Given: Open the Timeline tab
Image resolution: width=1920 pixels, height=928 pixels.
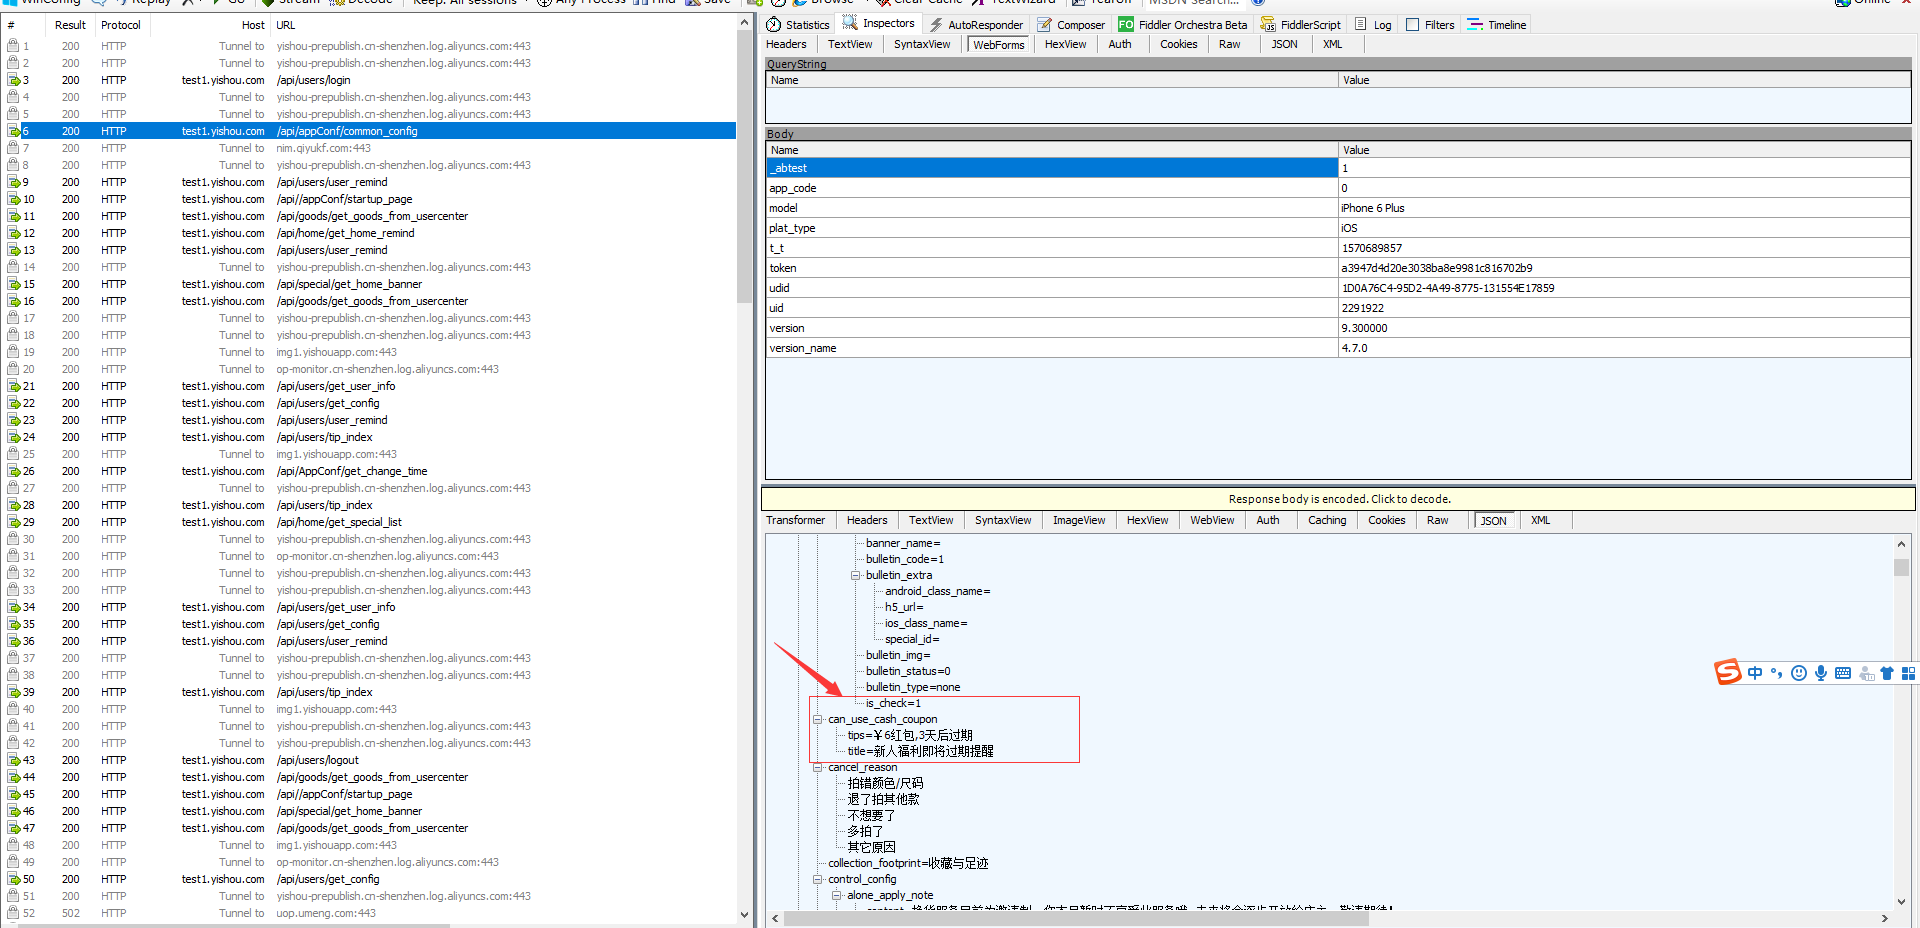Looking at the screenshot, I should 1497,25.
